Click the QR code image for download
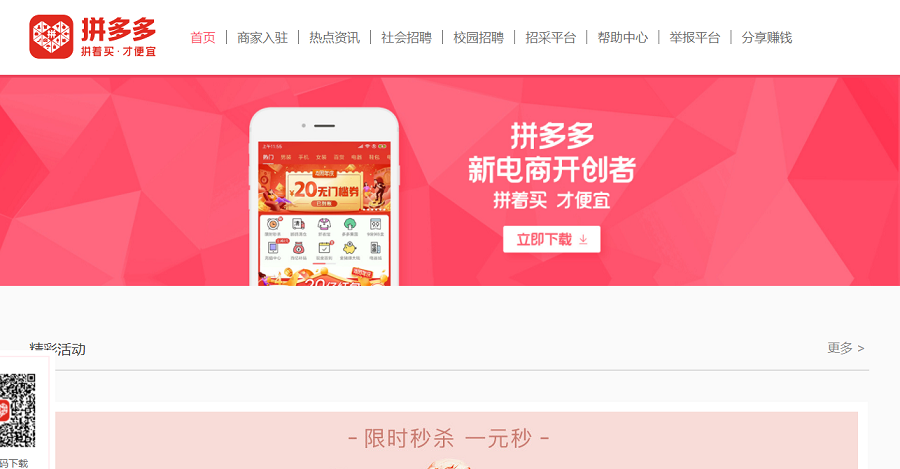This screenshot has width=900, height=469. coord(17,410)
